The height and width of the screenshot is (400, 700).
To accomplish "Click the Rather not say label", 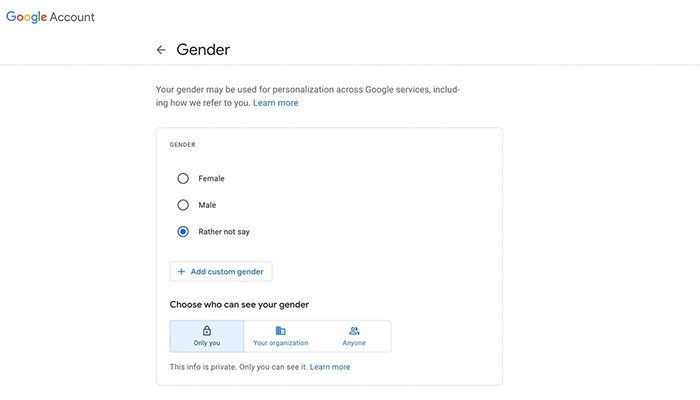I will click(224, 232).
